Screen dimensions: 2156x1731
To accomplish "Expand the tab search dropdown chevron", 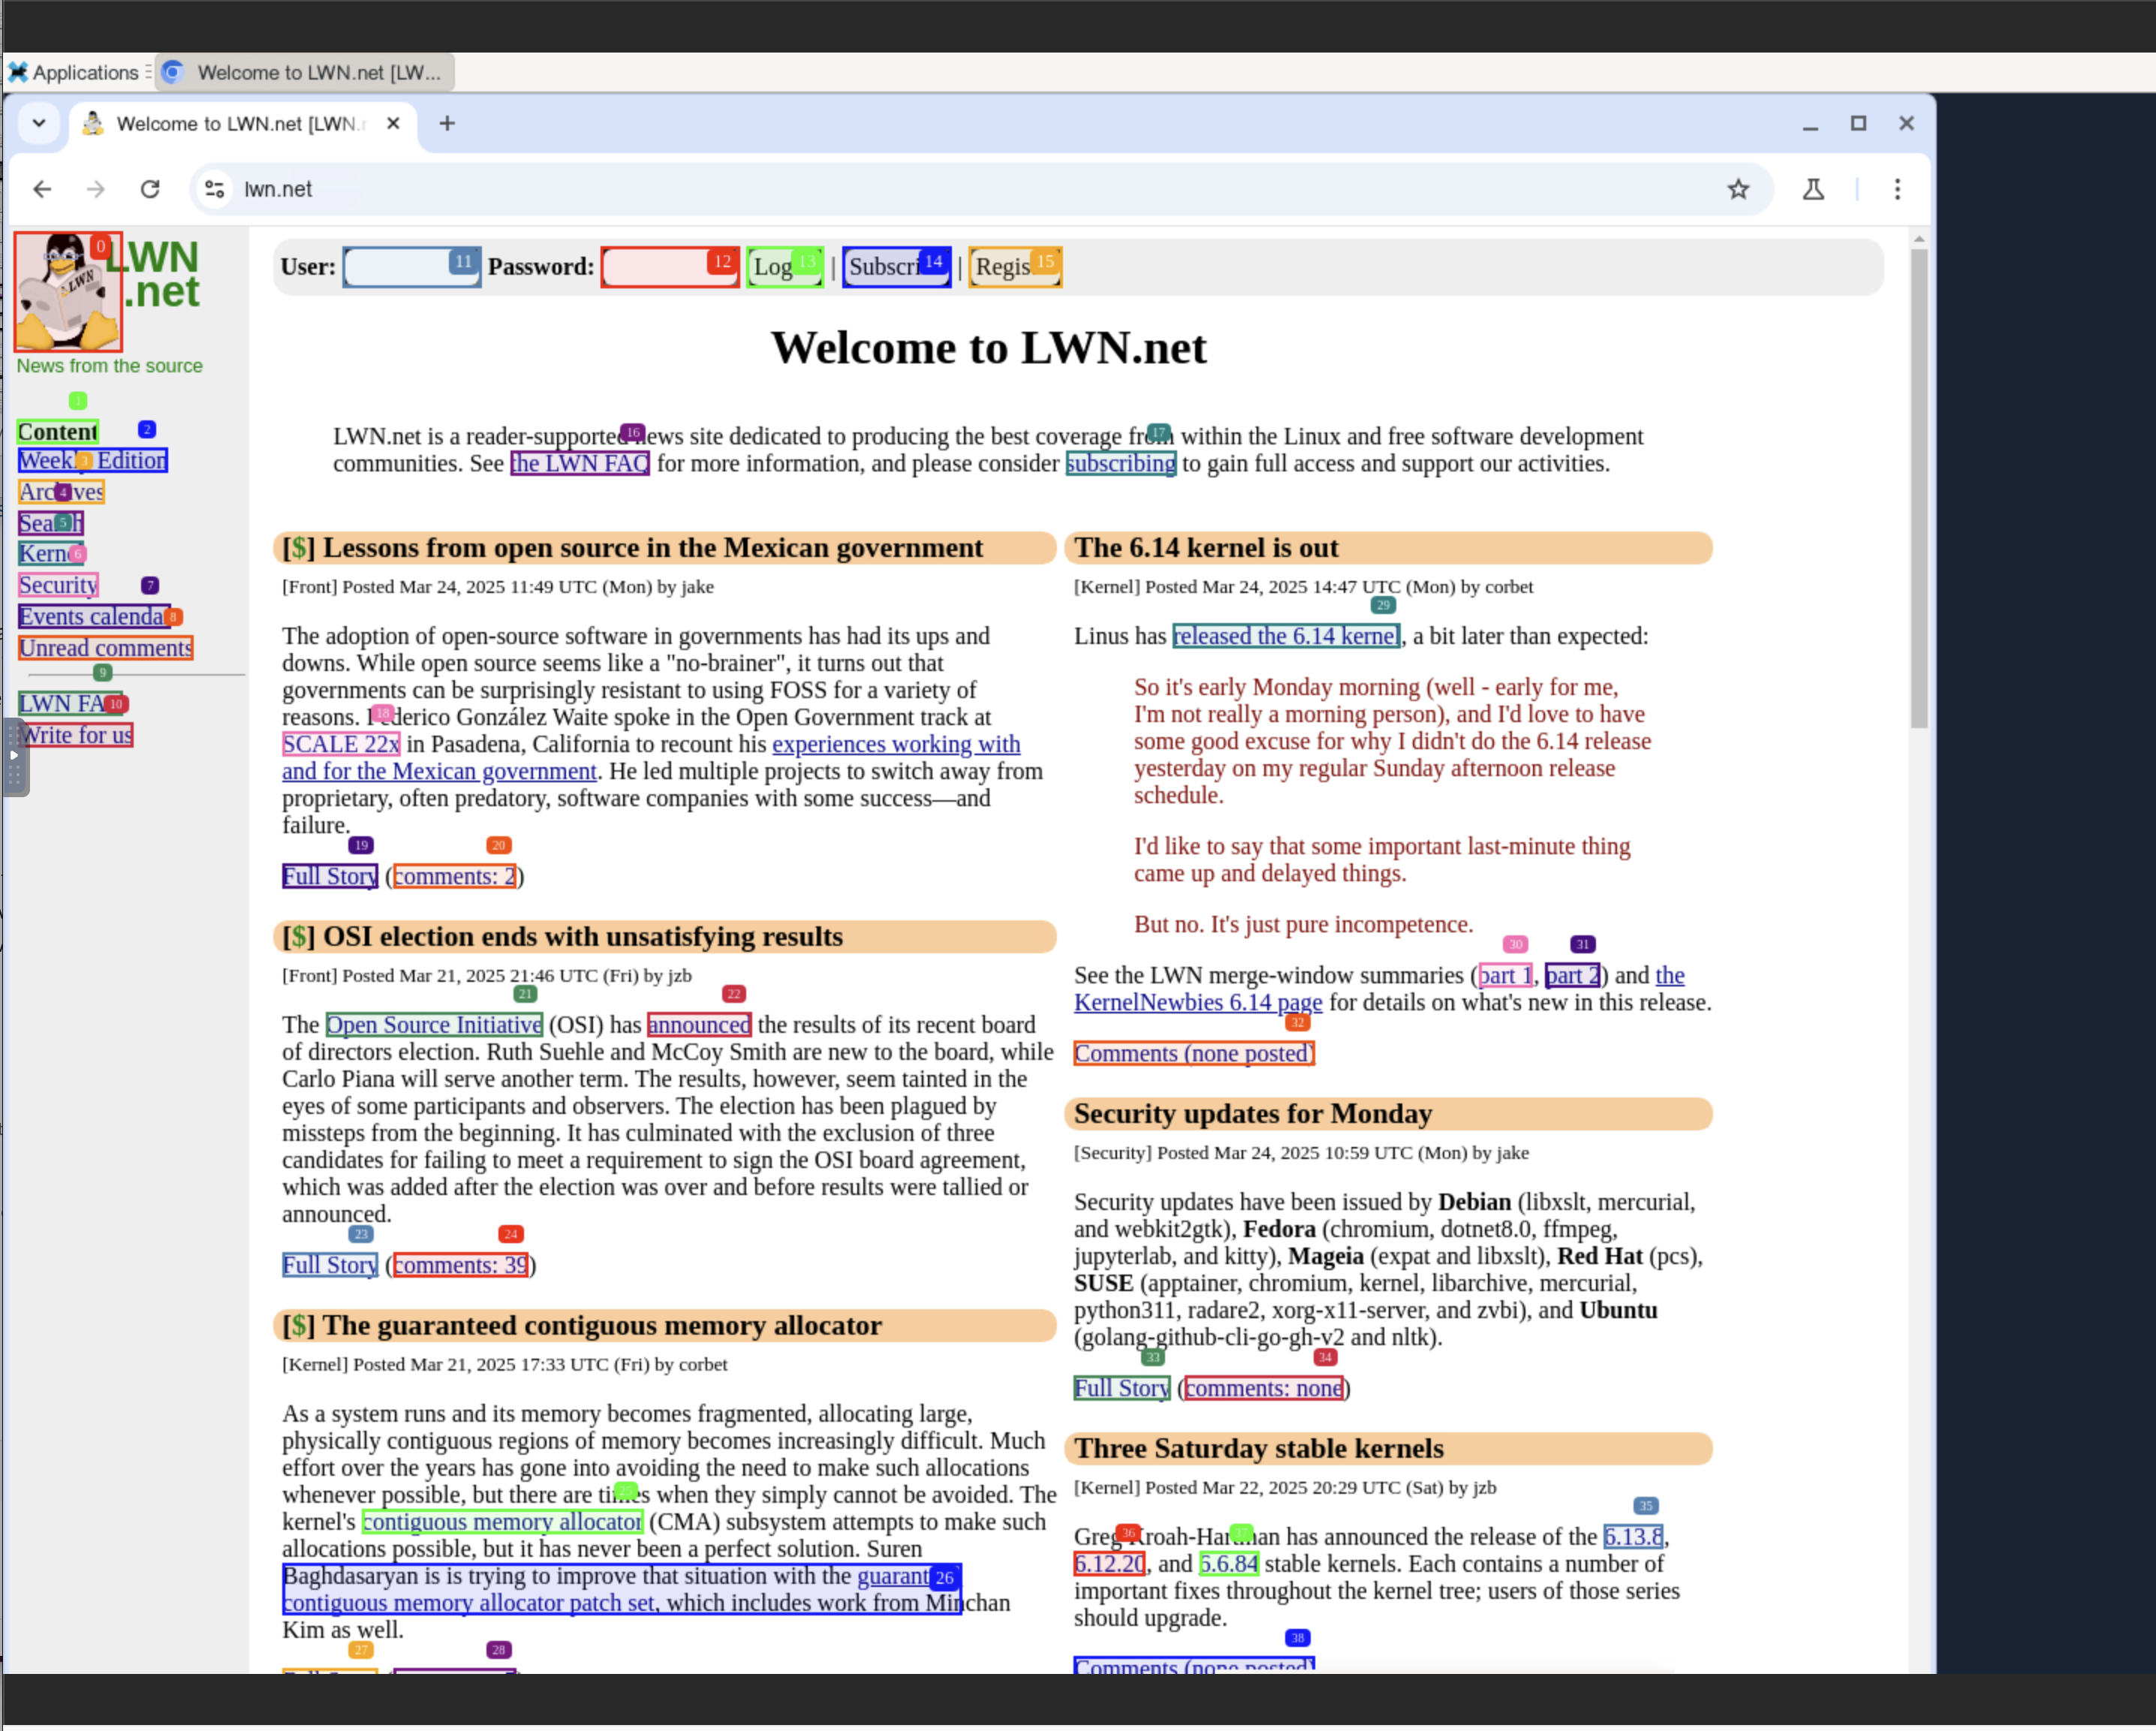I will point(39,123).
